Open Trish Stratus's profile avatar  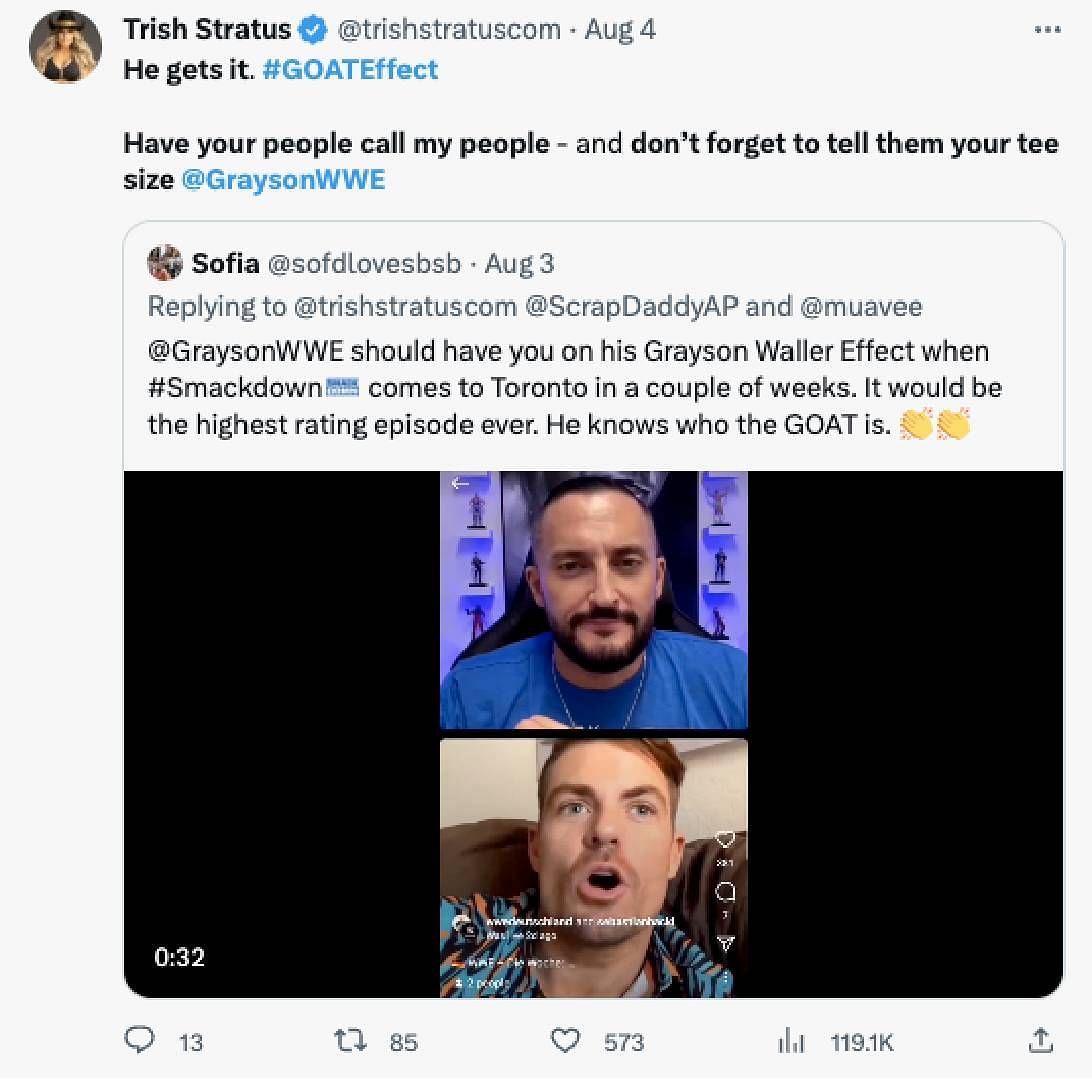click(x=67, y=48)
